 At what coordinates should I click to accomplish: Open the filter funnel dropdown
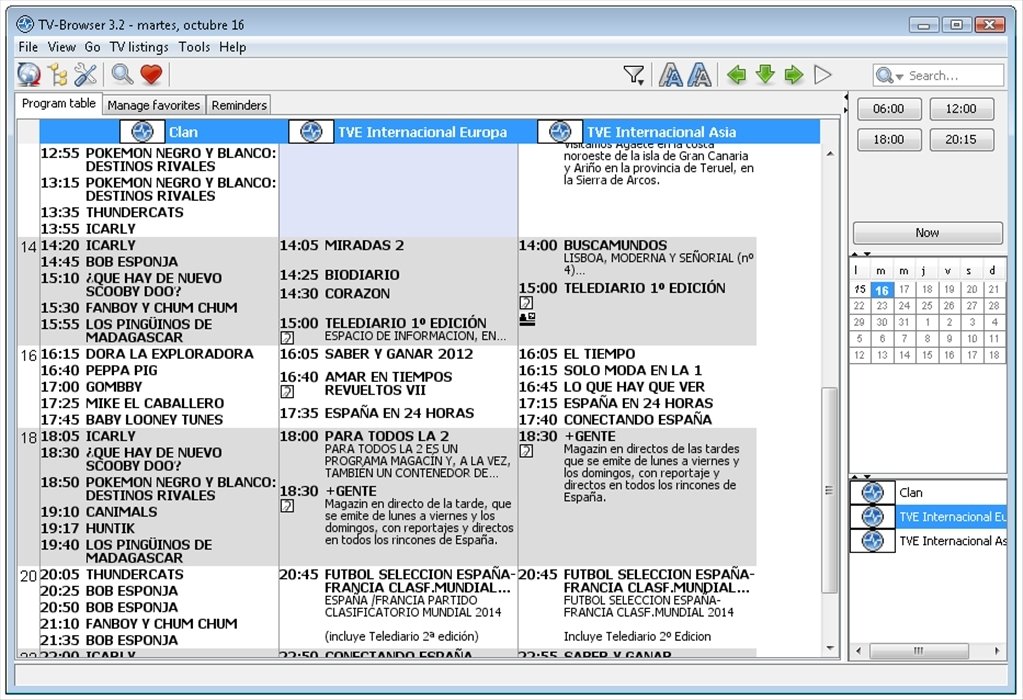tap(634, 75)
